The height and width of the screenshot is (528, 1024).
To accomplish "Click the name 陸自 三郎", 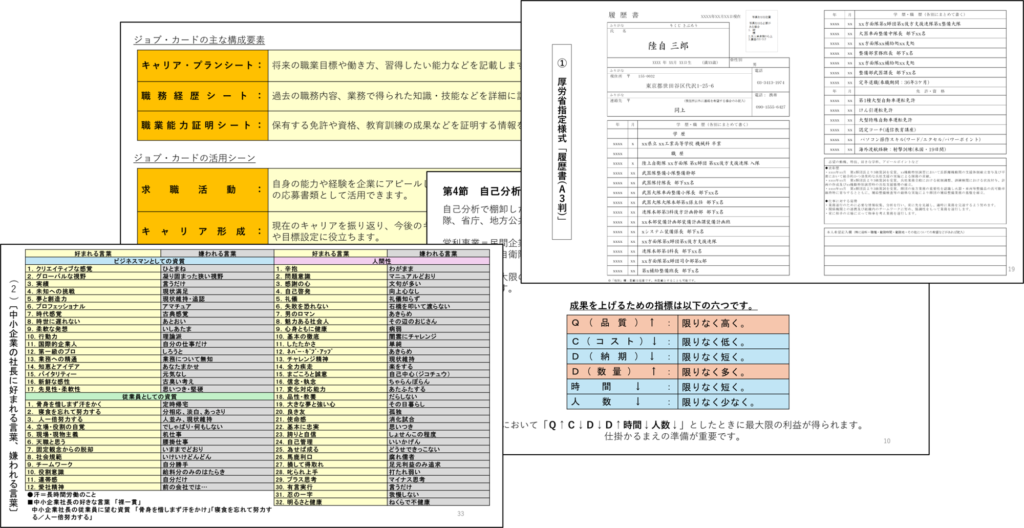I will coord(667,46).
